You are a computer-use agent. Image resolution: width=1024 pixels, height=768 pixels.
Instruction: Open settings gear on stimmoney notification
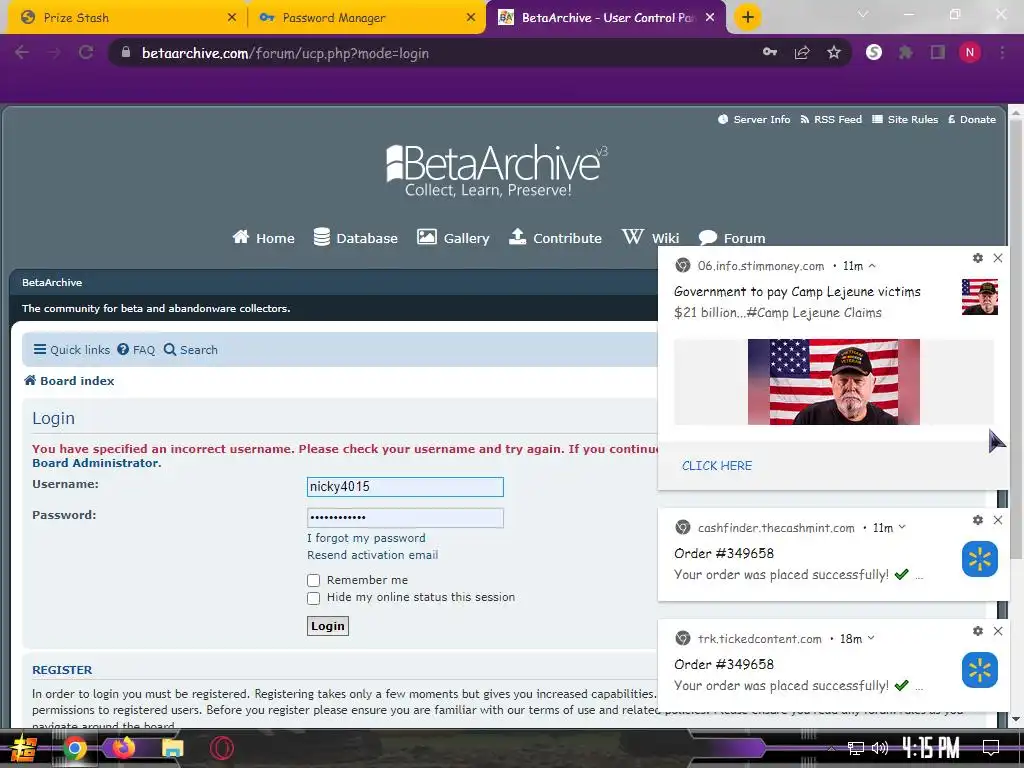coord(978,258)
